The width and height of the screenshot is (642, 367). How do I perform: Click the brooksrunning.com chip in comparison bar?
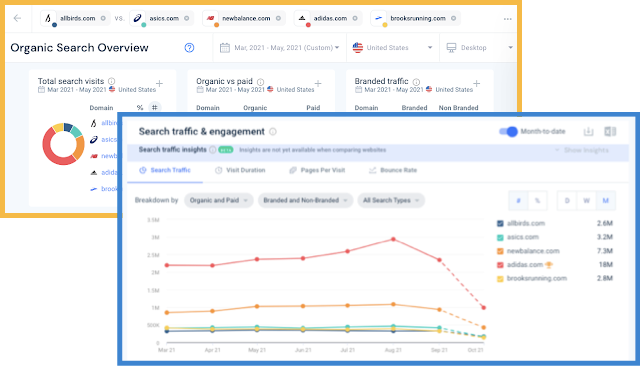point(415,18)
